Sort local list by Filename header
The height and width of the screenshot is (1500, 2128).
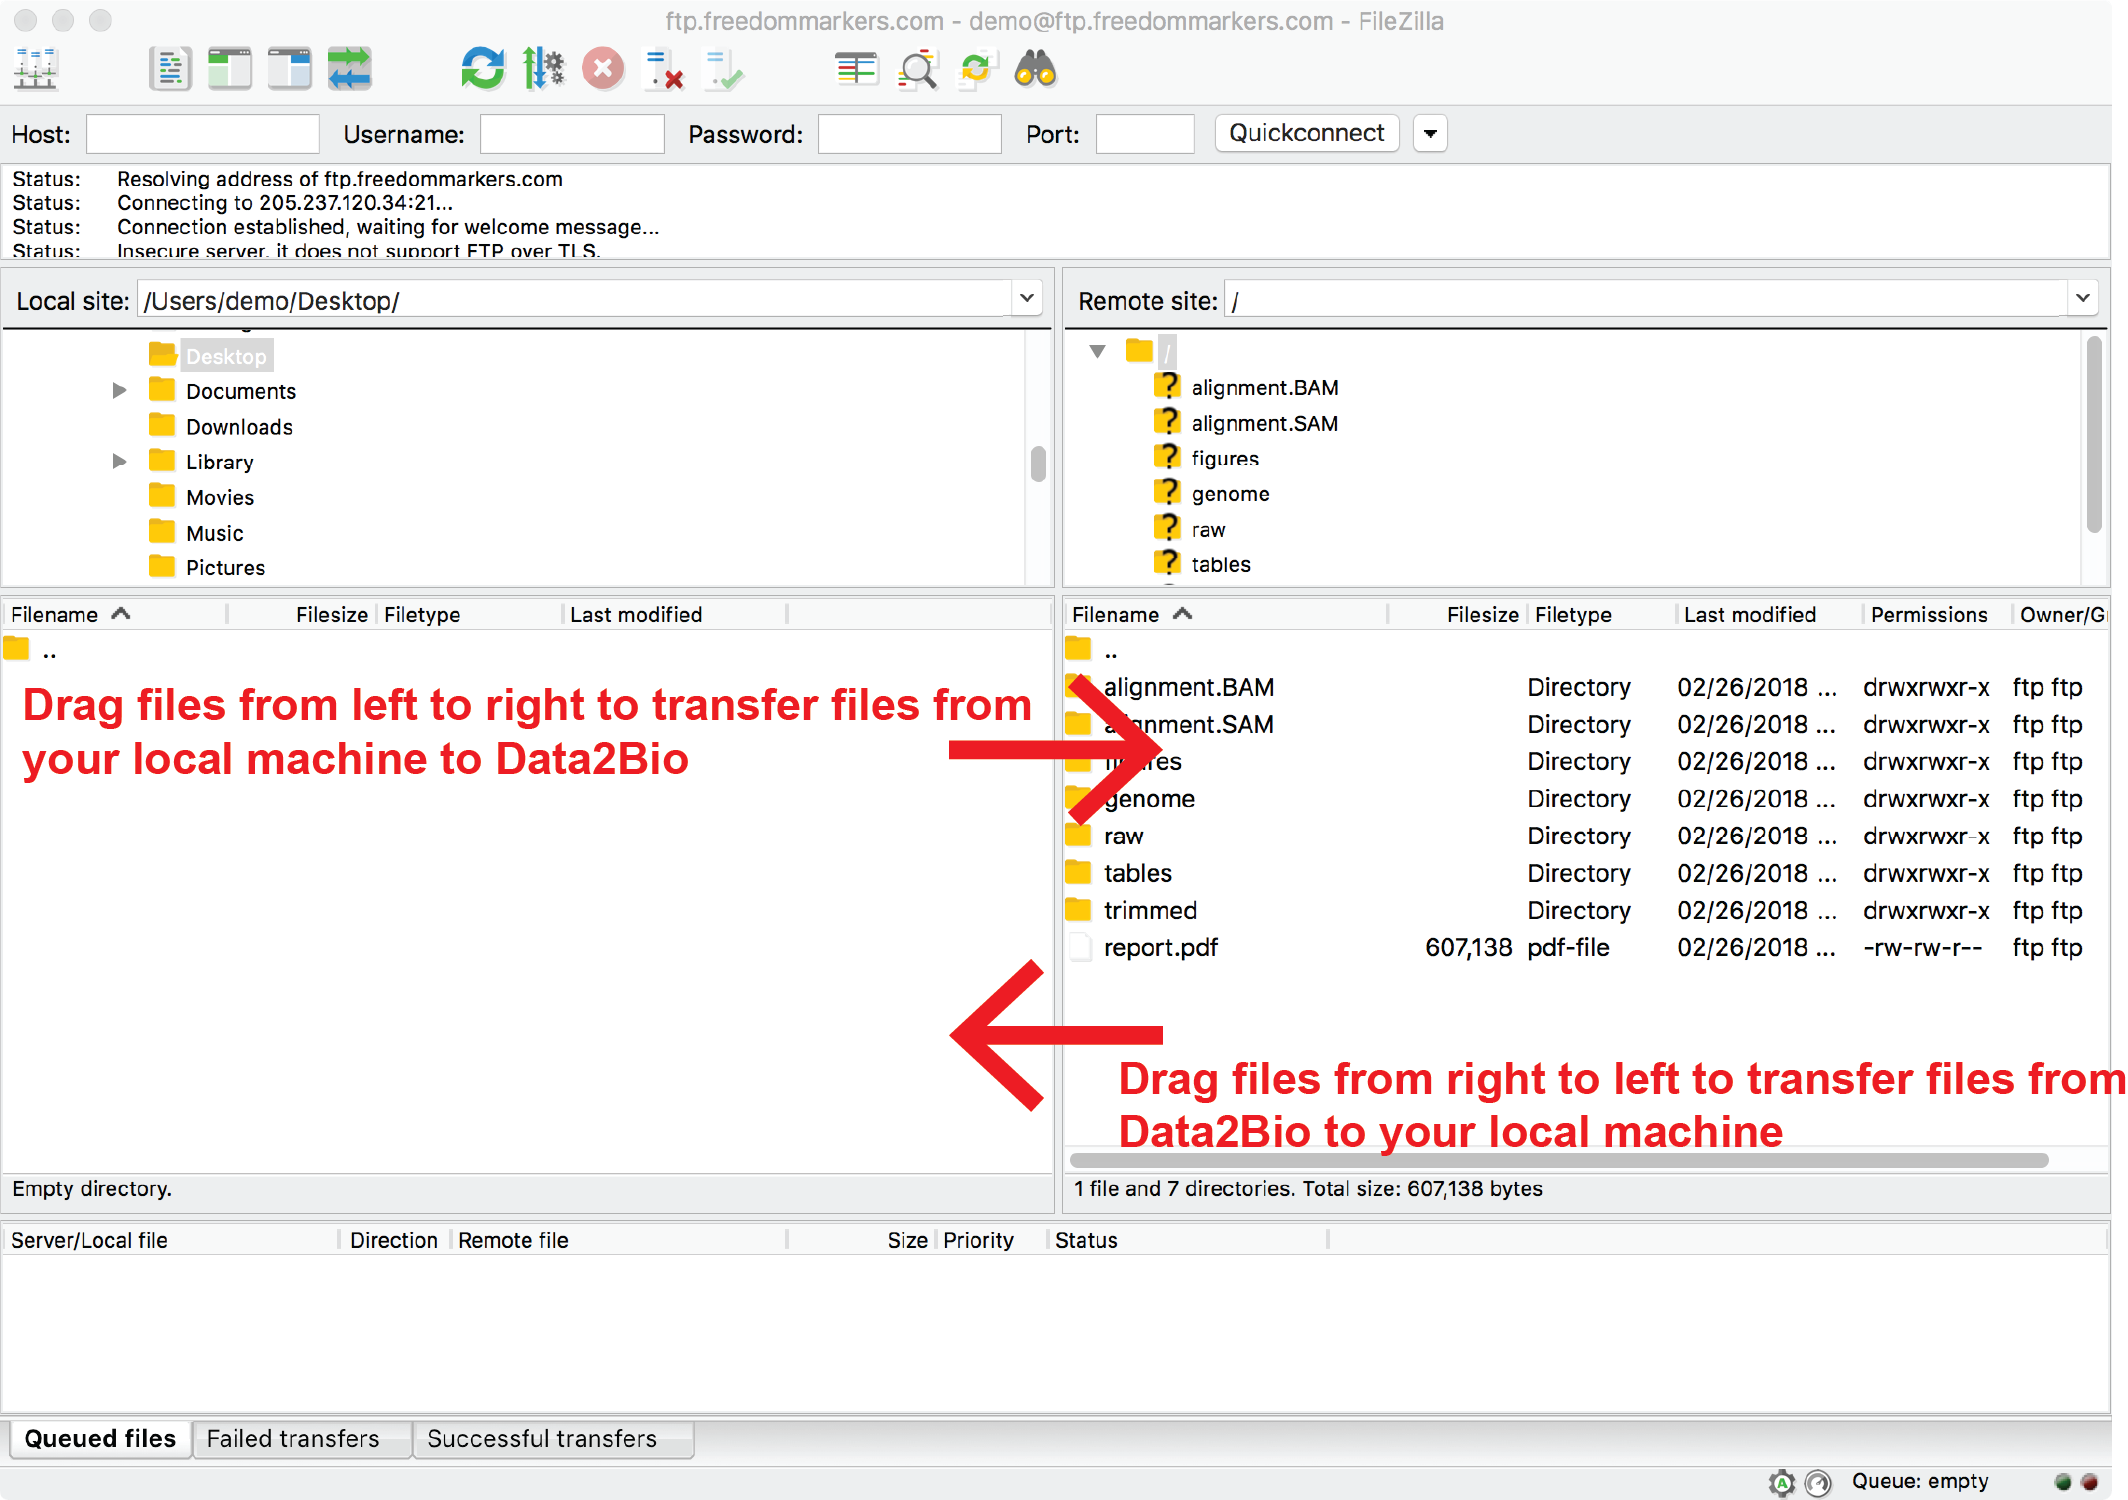coord(116,614)
